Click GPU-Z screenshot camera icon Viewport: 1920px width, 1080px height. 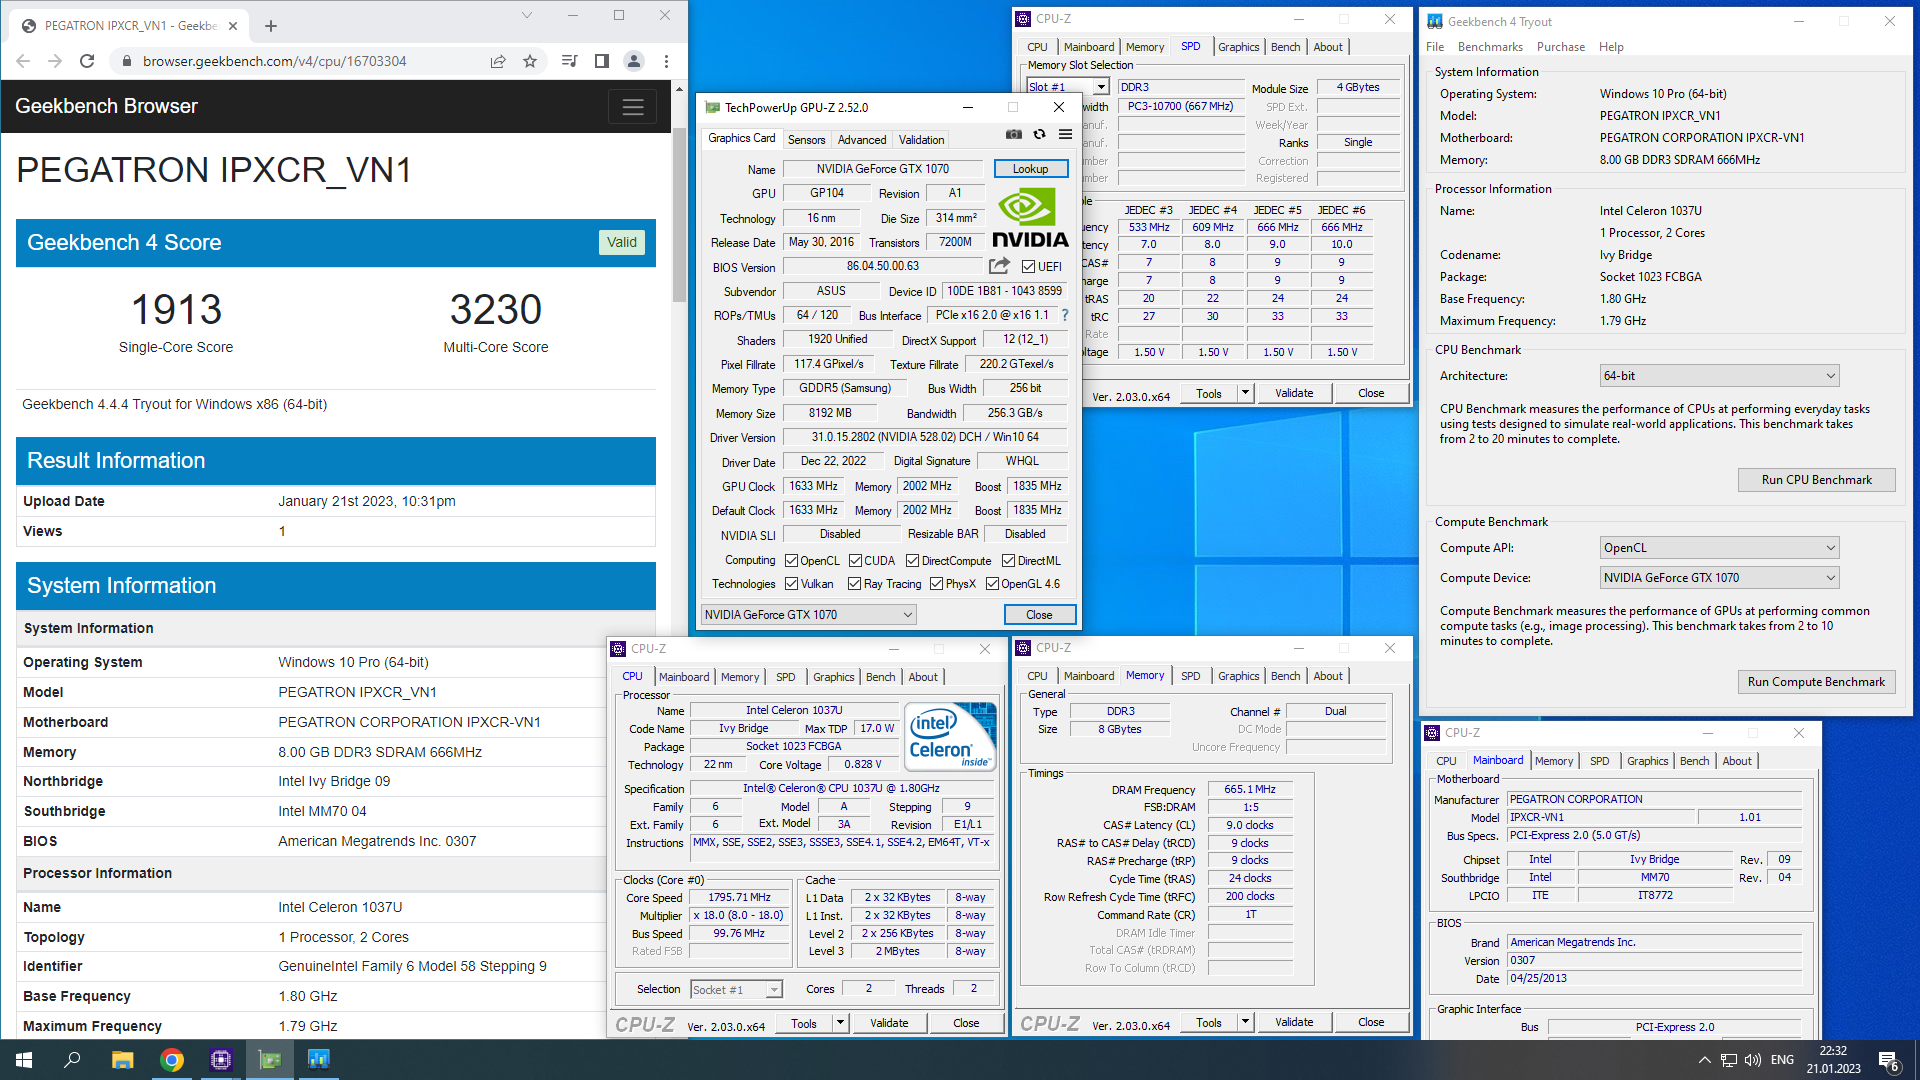[1014, 134]
